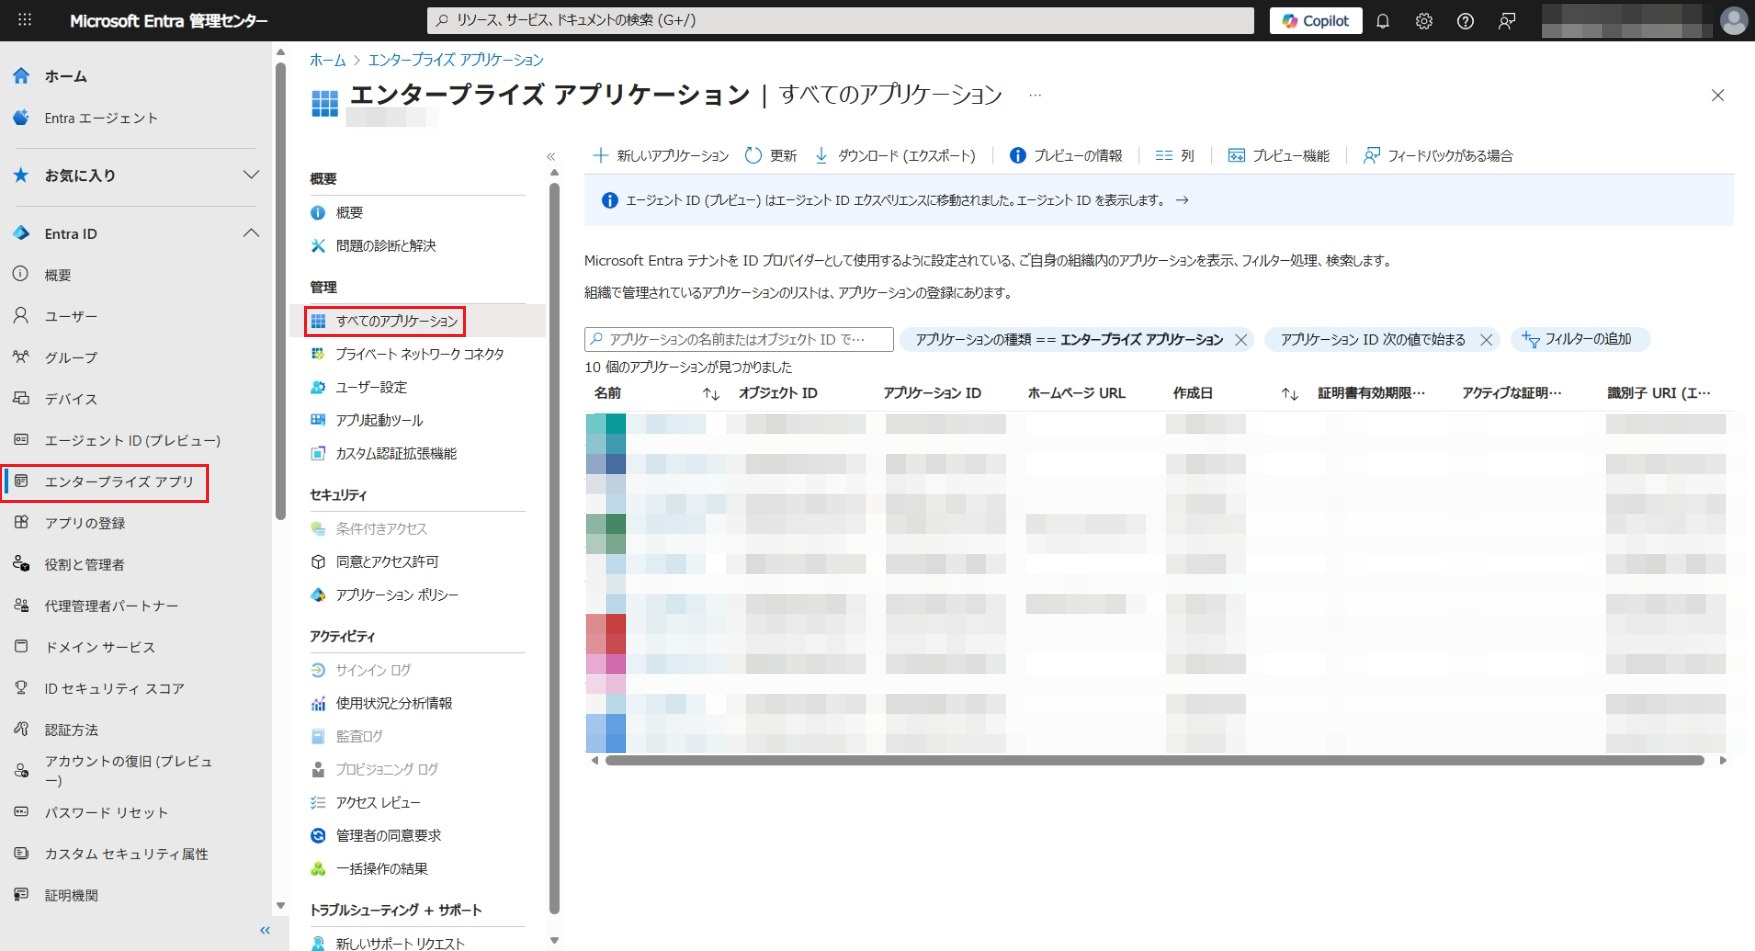Collapse the inner menu with double chevron

pos(550,156)
